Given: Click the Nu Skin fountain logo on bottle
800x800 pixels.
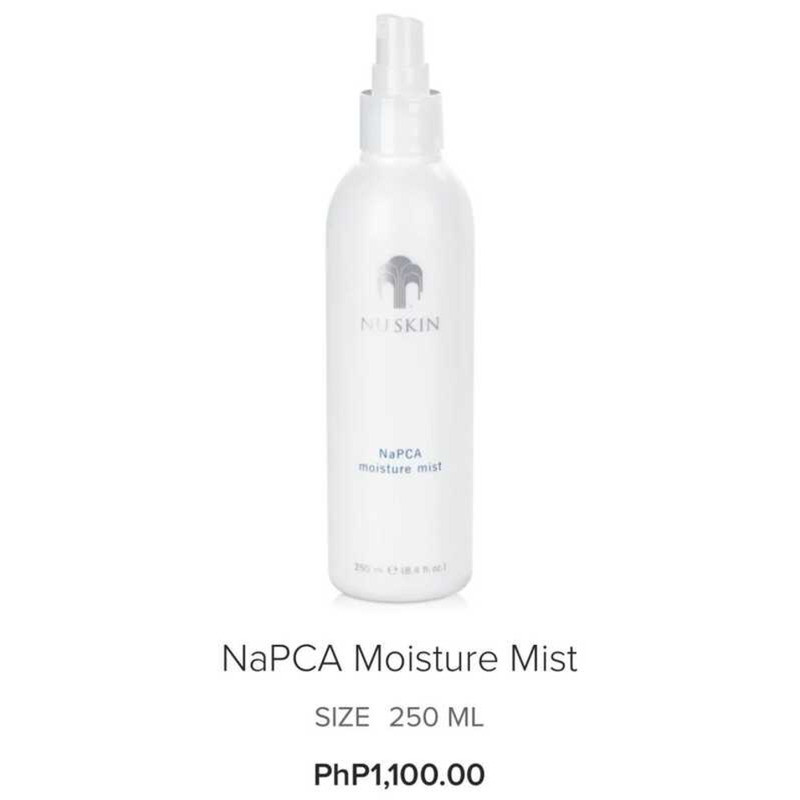Looking at the screenshot, I should [398, 282].
